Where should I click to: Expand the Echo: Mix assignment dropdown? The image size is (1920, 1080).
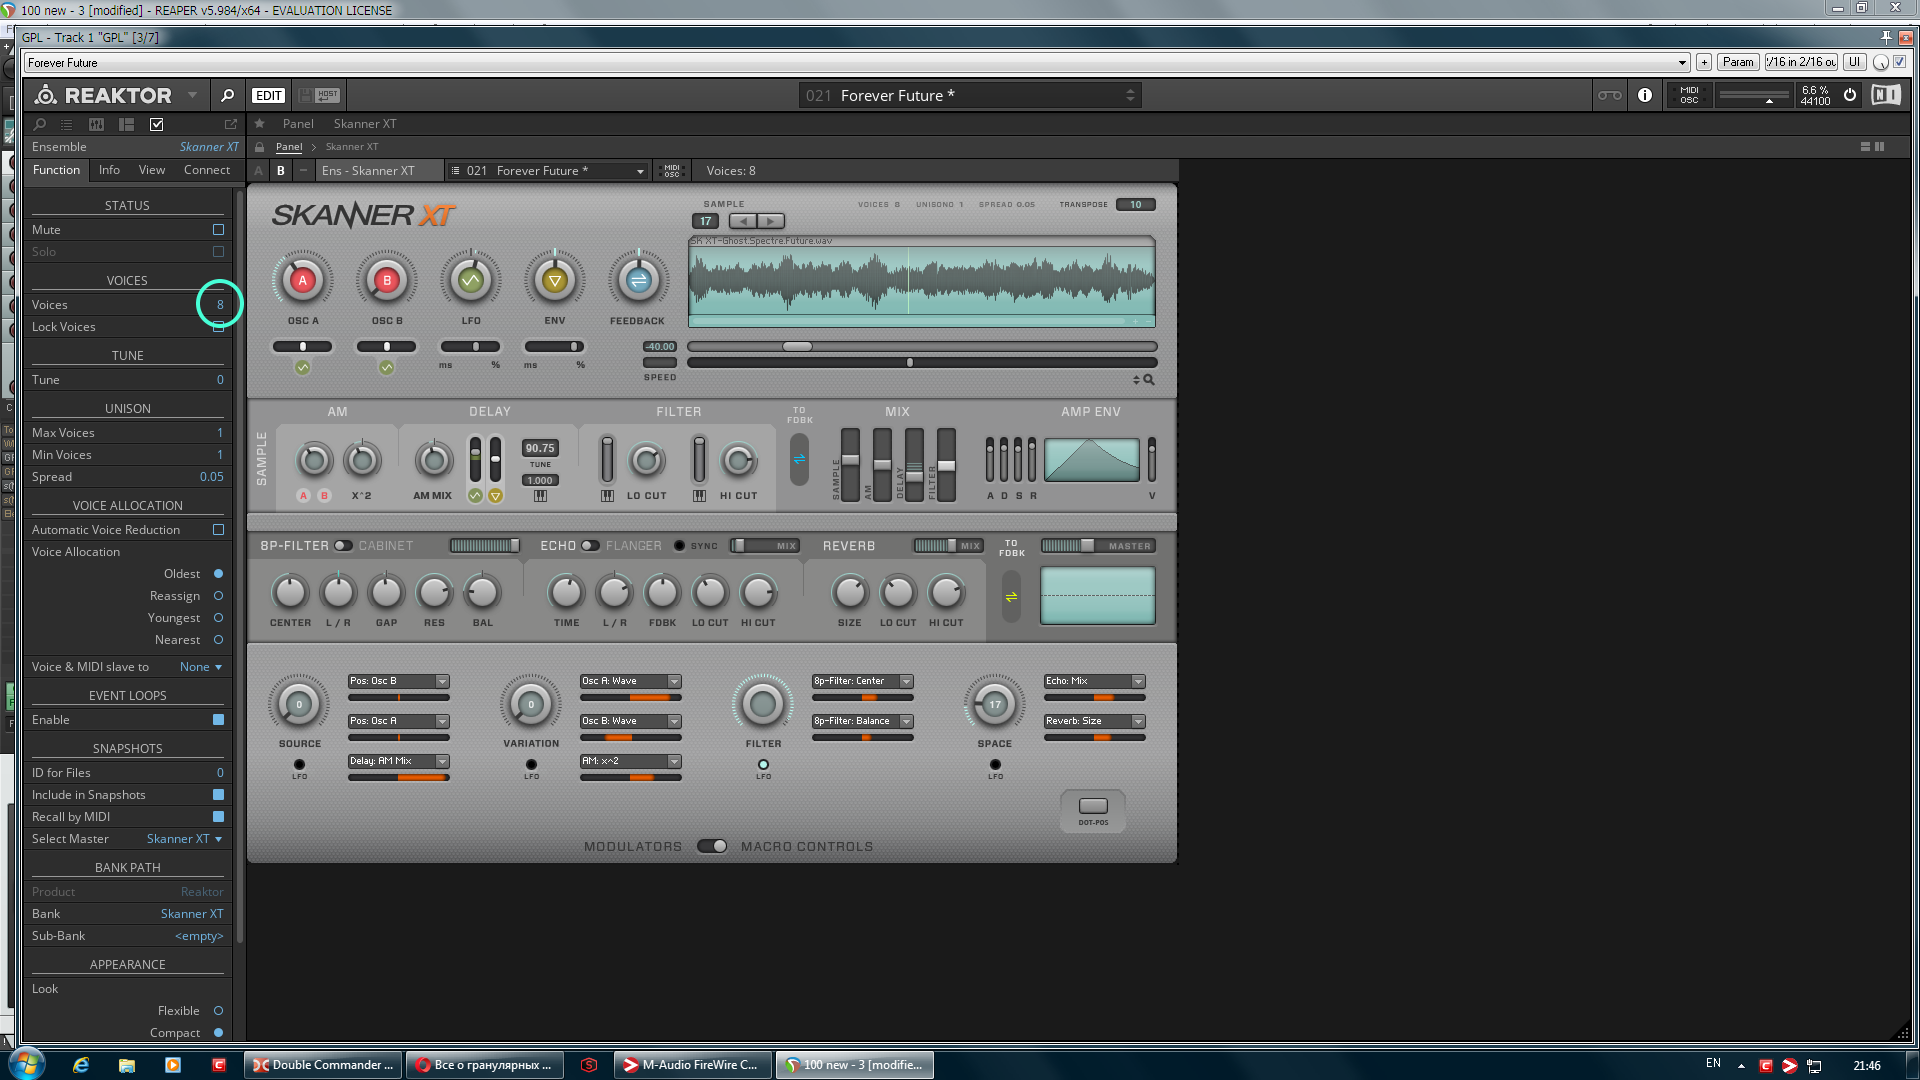point(1138,681)
